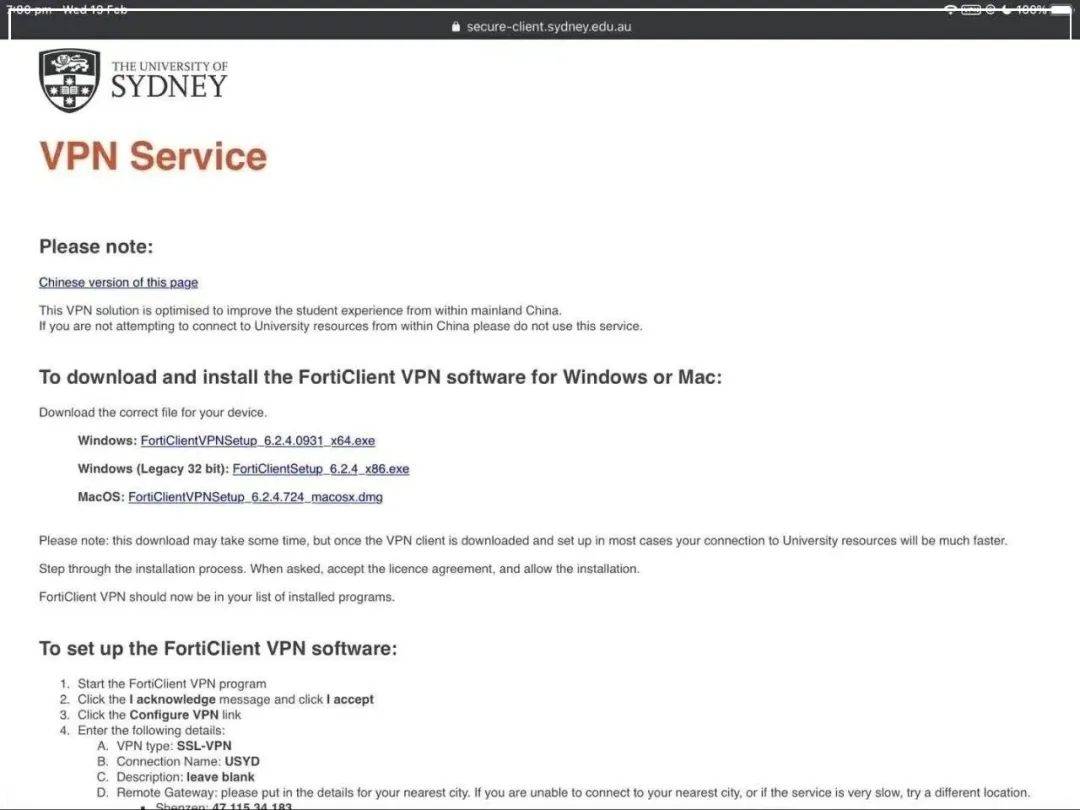Viewport: 1080px width, 810px height.
Task: Download FortiClientSetup_6.2.4_x86.exe legacy installer
Action: point(321,469)
